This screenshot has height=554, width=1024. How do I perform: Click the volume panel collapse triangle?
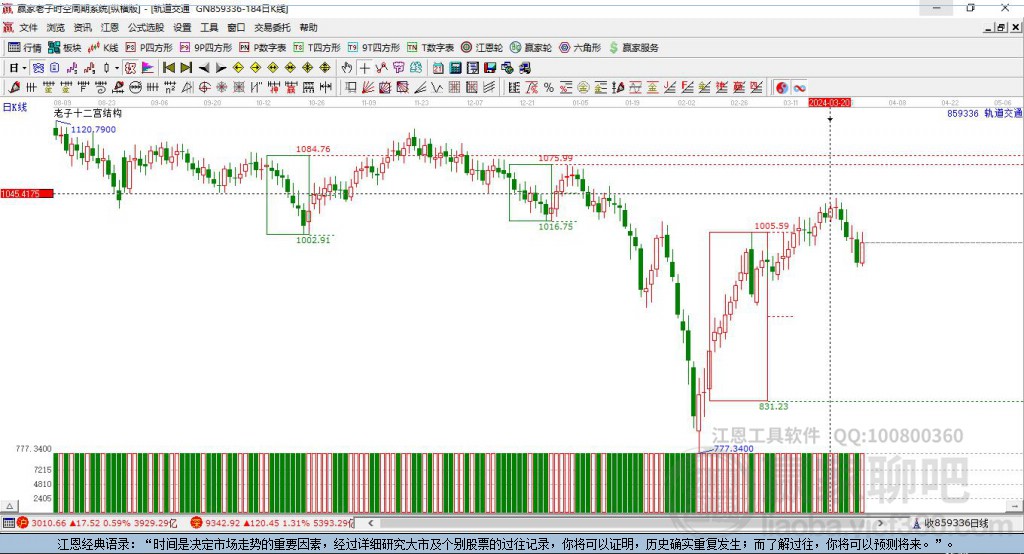[9, 506]
